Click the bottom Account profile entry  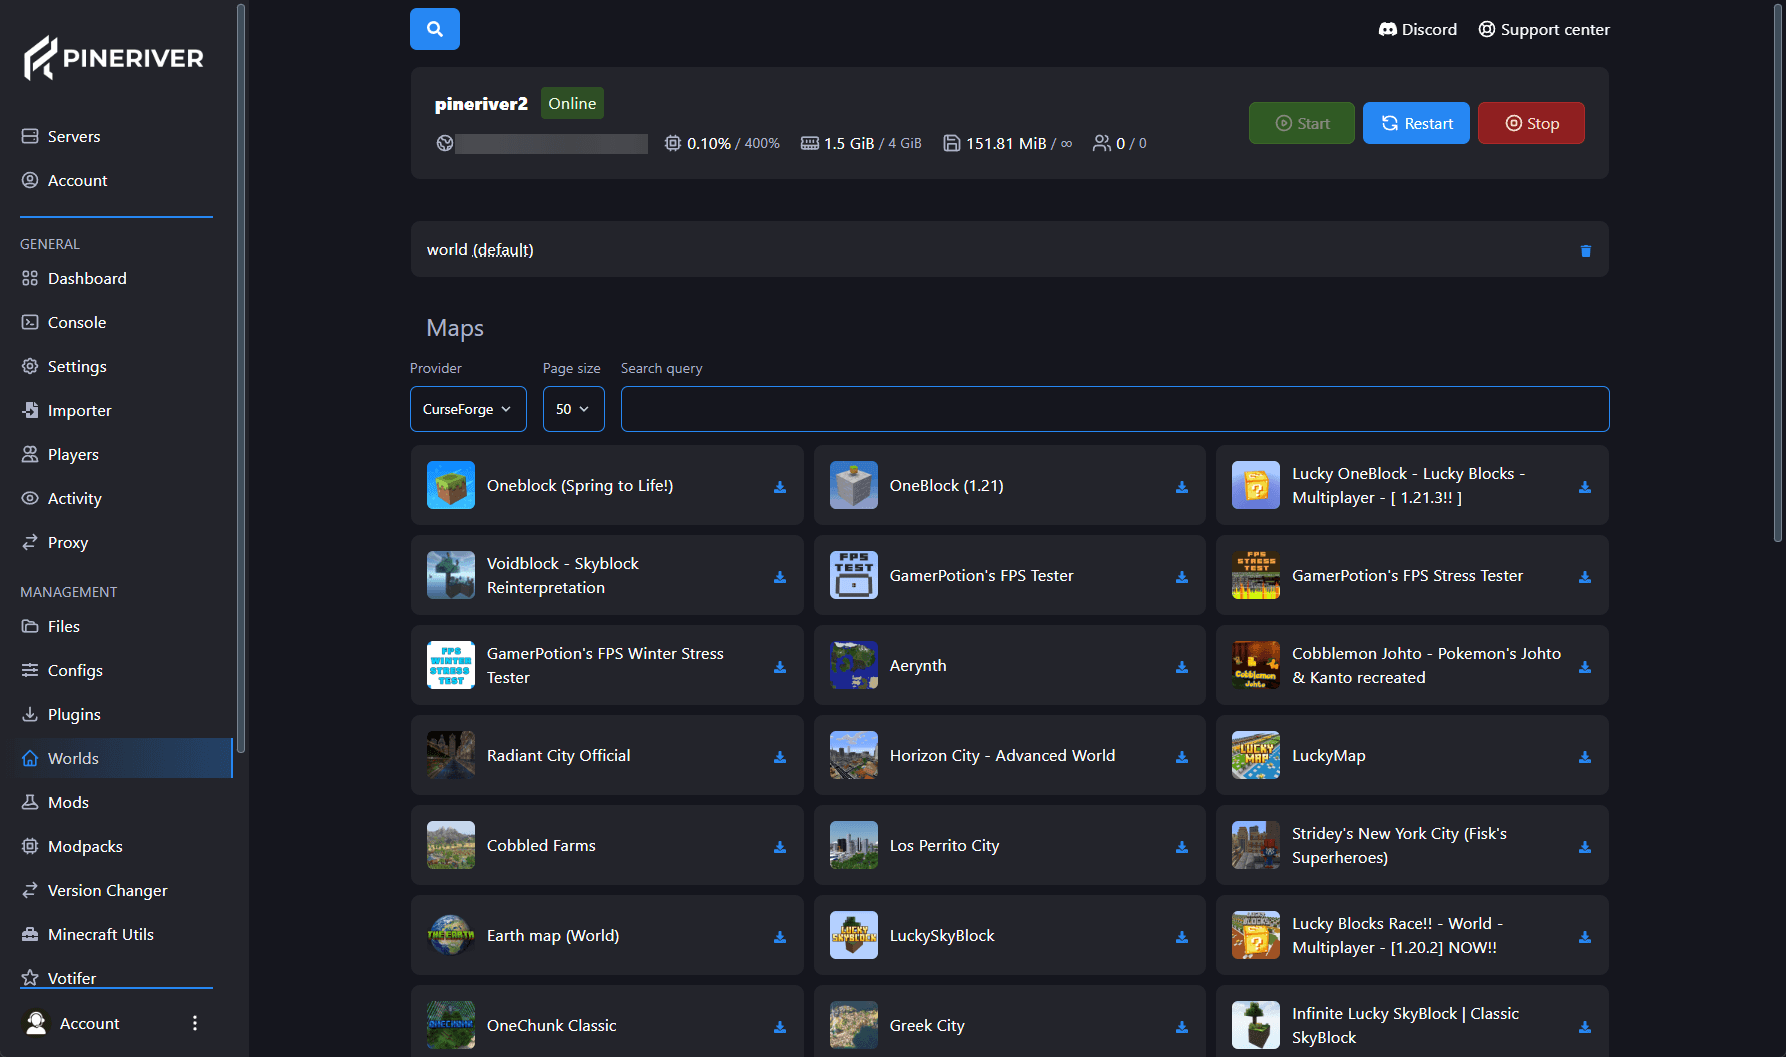pyautogui.click(x=72, y=1023)
